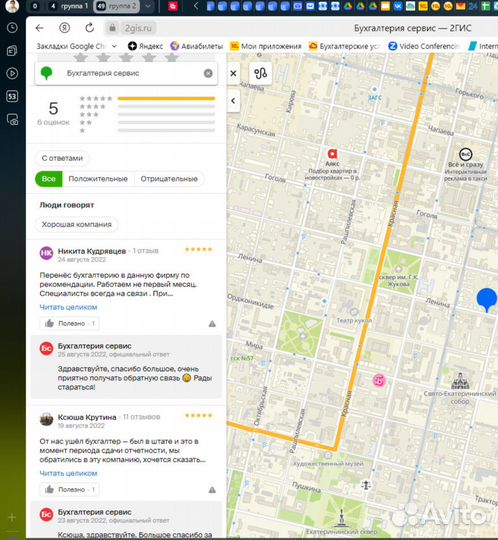Image resolution: width=498 pixels, height=540 pixels.
Task: Expand Ксюша's review with 'Читать целиком'
Action: click(x=68, y=473)
